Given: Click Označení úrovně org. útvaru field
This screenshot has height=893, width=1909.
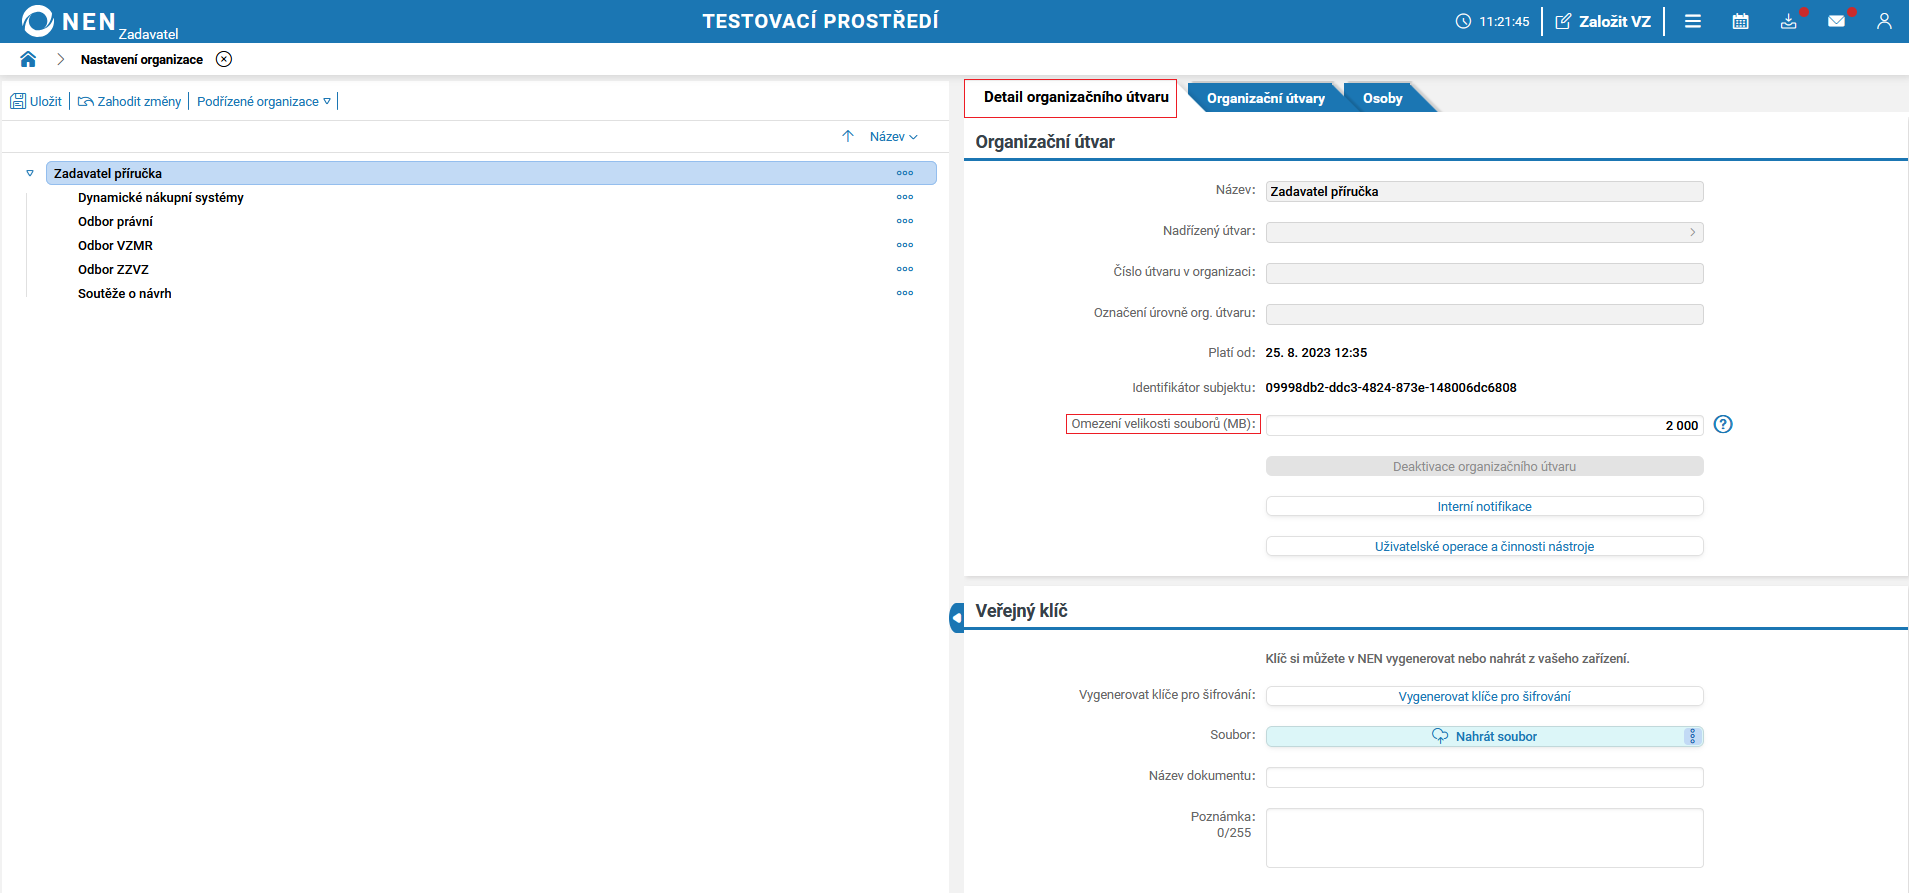Looking at the screenshot, I should click(1484, 314).
